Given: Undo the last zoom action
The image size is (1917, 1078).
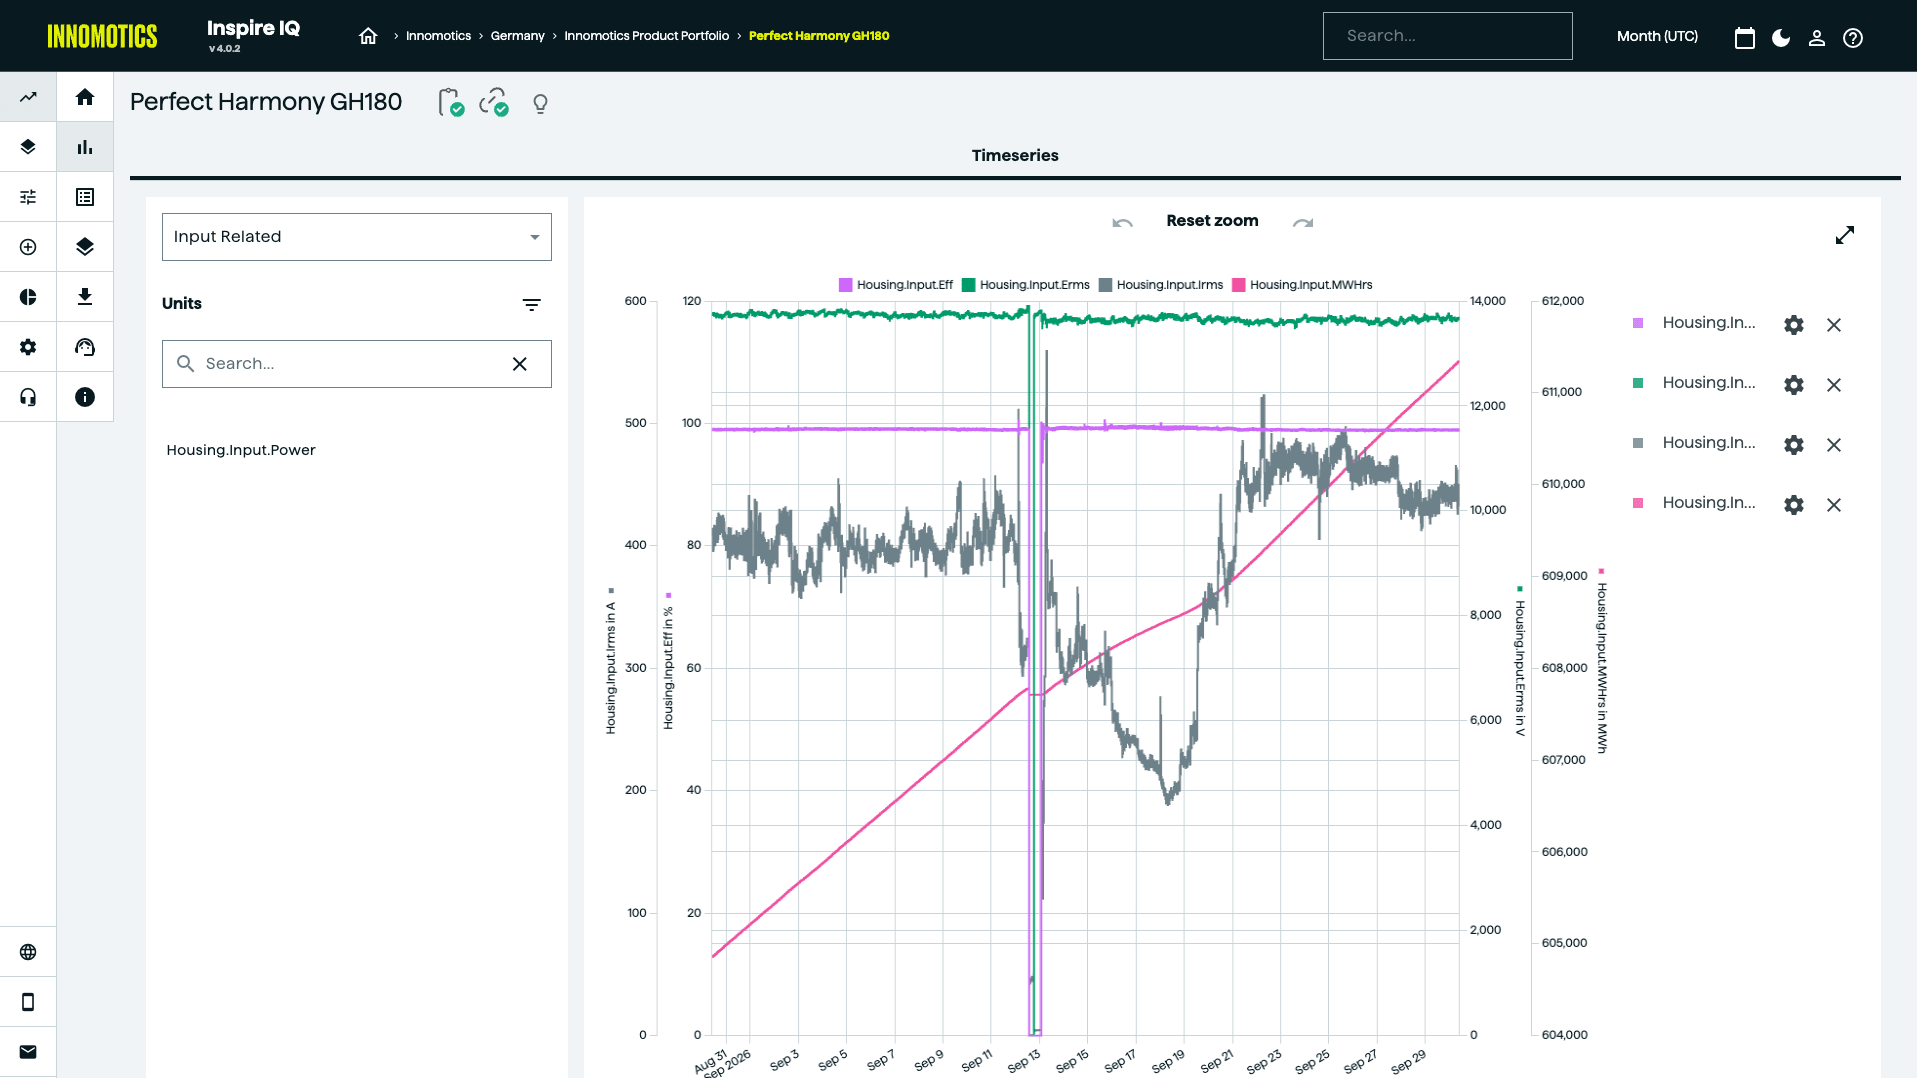Looking at the screenshot, I should click(x=1123, y=223).
